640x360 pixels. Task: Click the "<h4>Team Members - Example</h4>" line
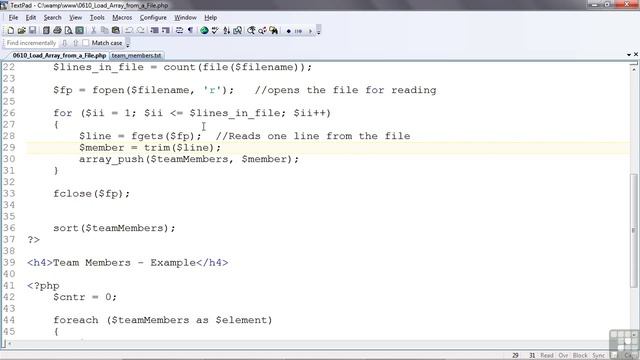[128, 262]
